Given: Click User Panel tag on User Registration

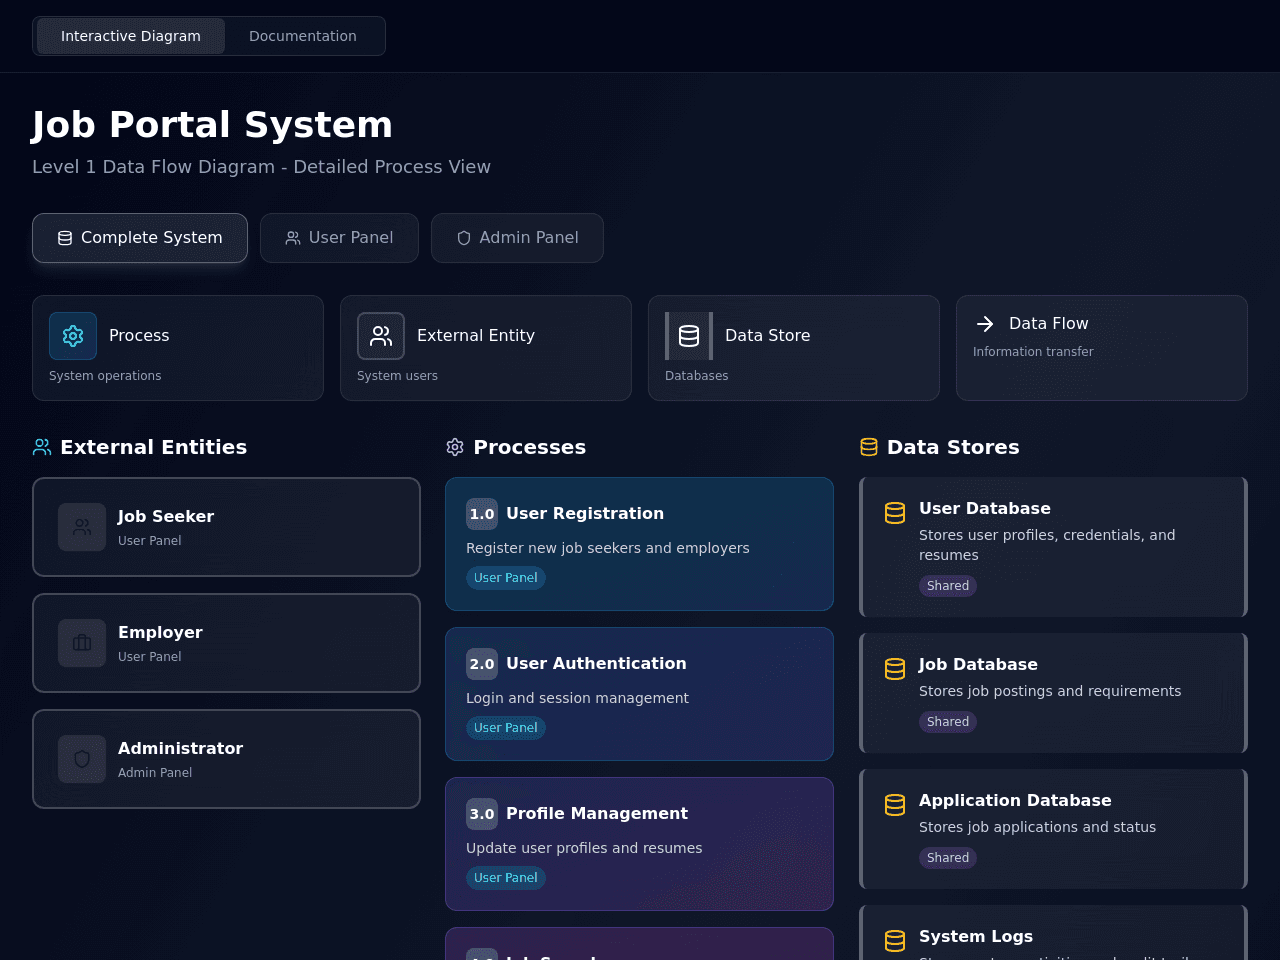Looking at the screenshot, I should (x=506, y=578).
